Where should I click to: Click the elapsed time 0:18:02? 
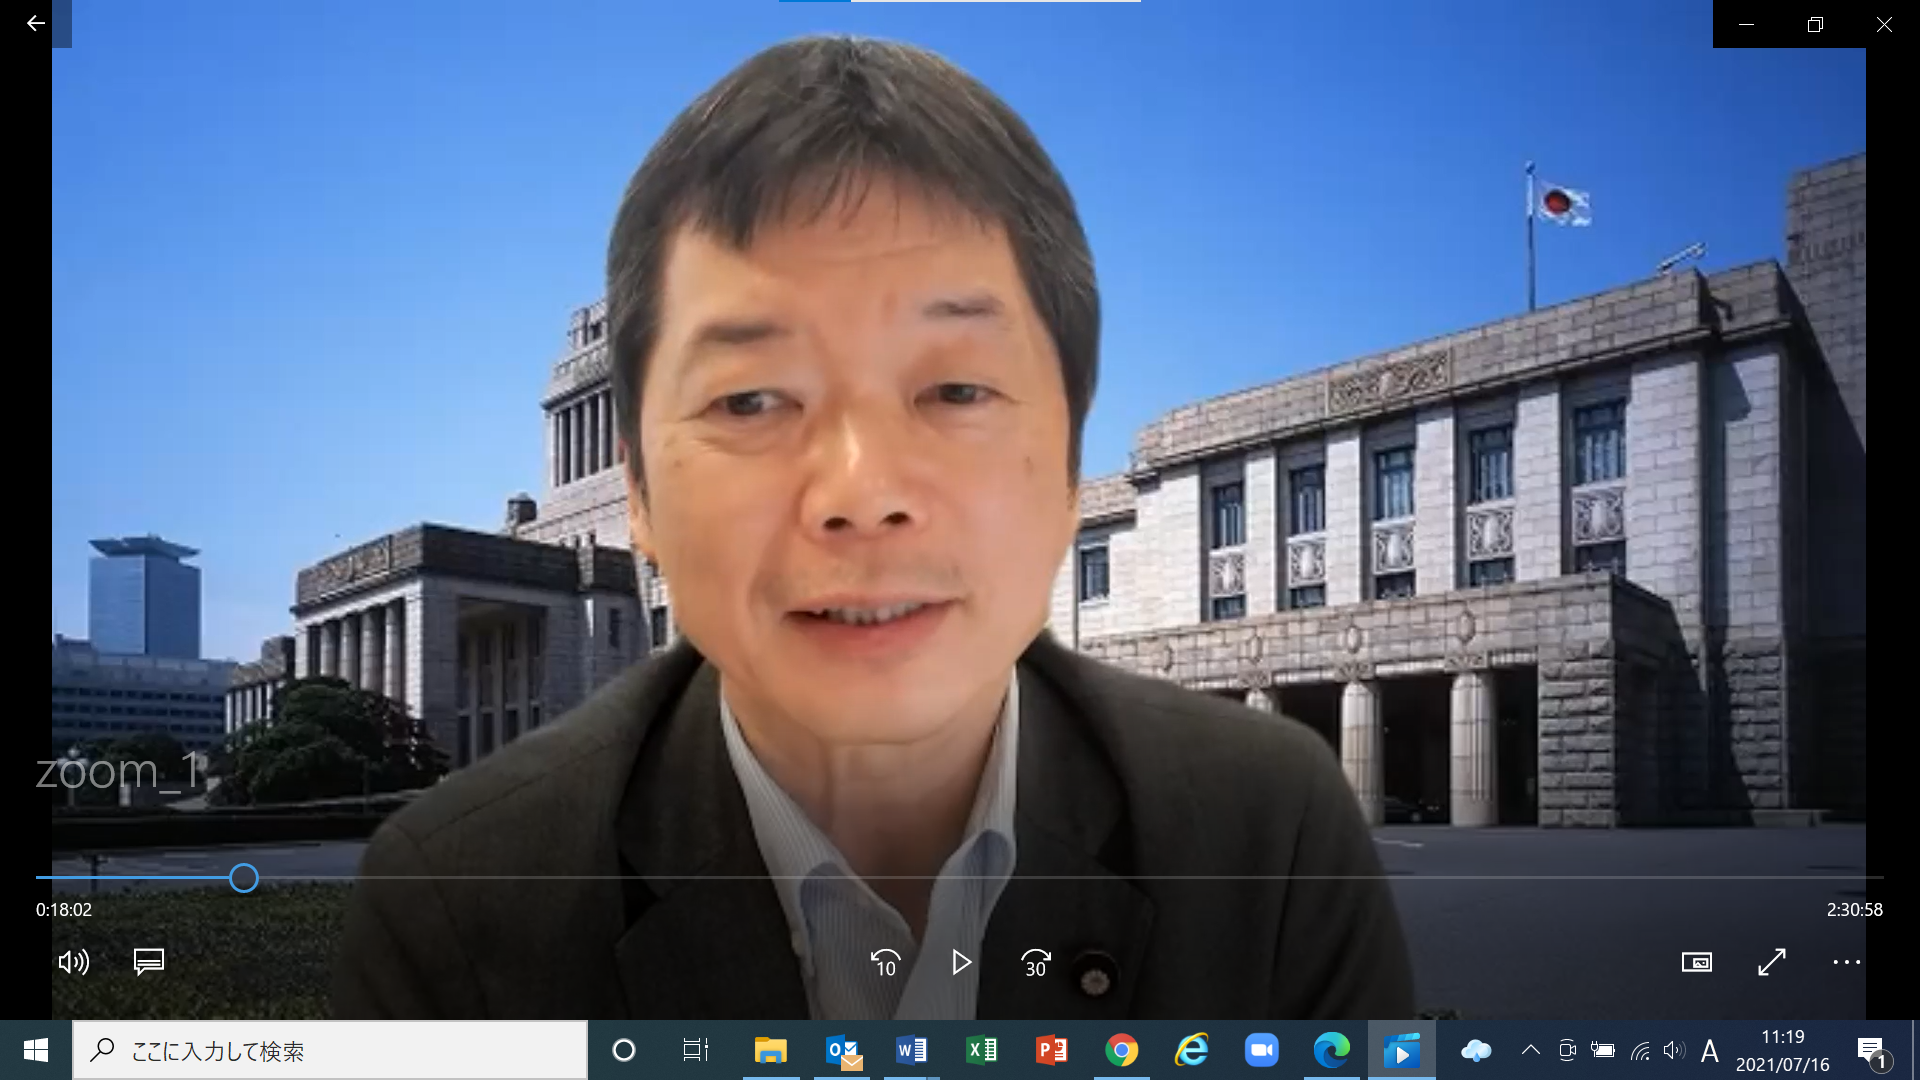pyautogui.click(x=64, y=910)
